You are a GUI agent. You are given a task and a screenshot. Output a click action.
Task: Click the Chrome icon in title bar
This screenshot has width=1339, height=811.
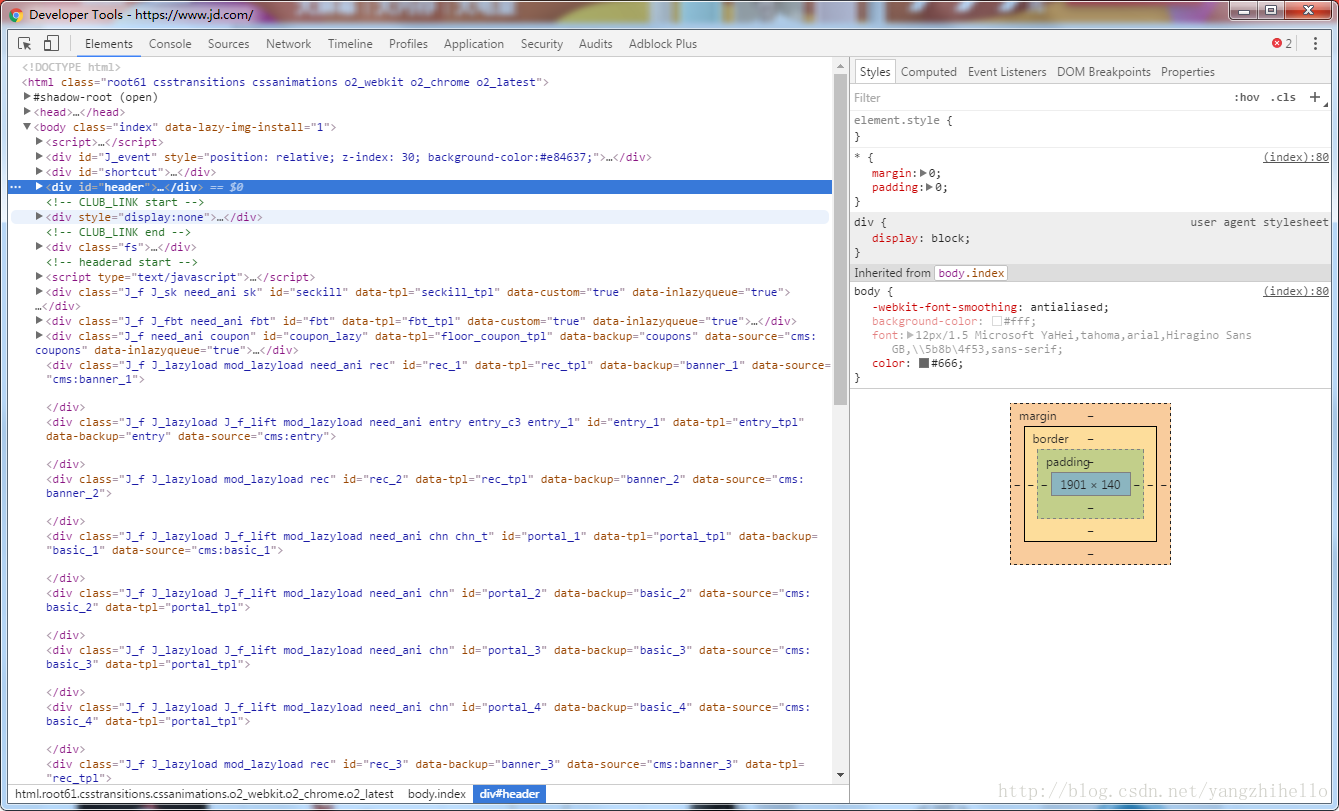[x=16, y=15]
